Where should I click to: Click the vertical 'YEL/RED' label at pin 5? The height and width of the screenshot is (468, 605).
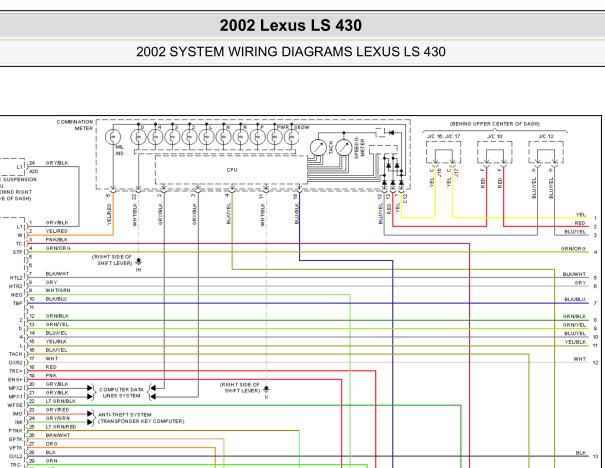coord(109,214)
